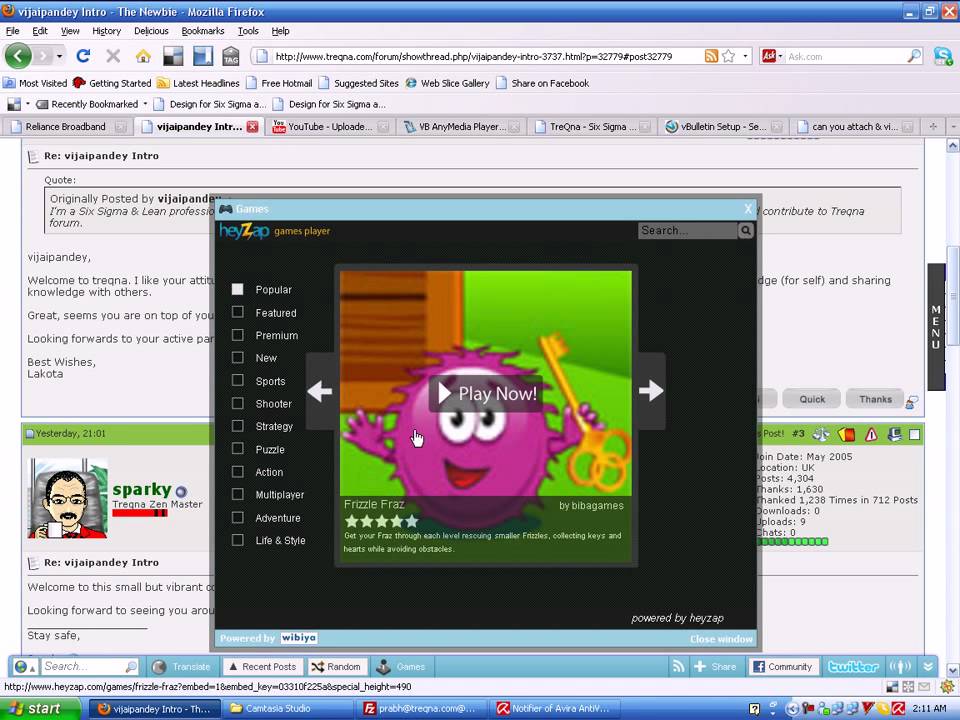Check the New games category box
960x720 pixels.
tap(238, 358)
